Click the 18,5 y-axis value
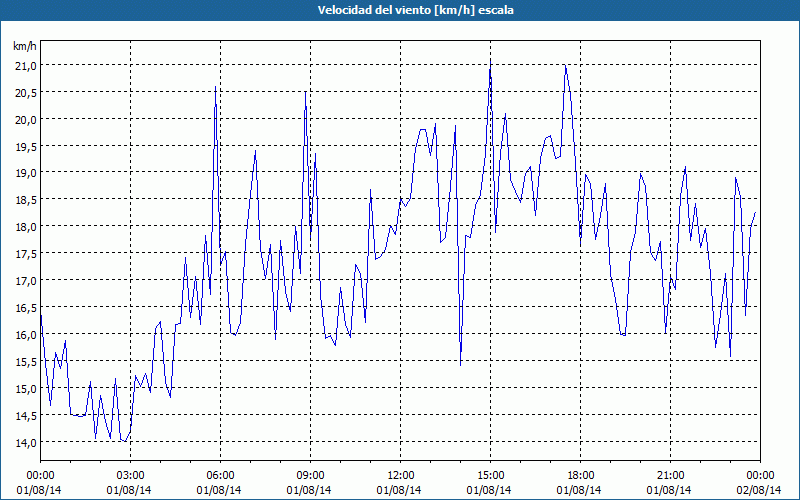 point(26,199)
